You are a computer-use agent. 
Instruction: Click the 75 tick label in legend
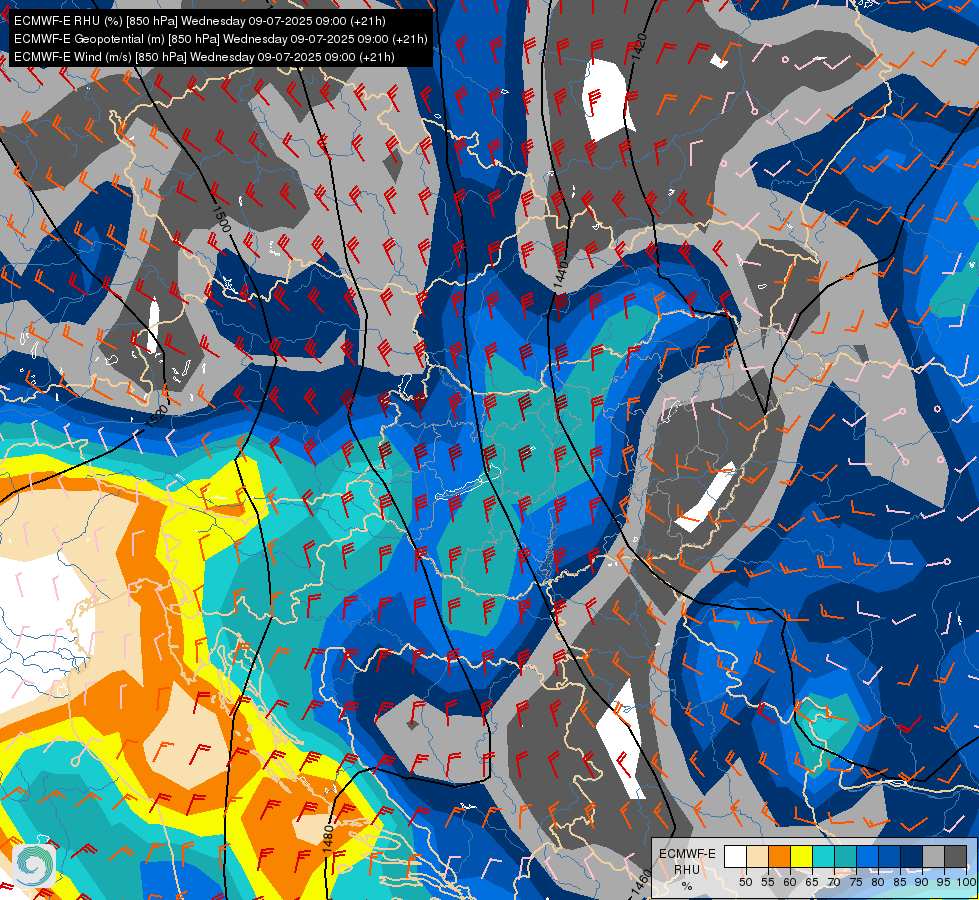tap(856, 882)
